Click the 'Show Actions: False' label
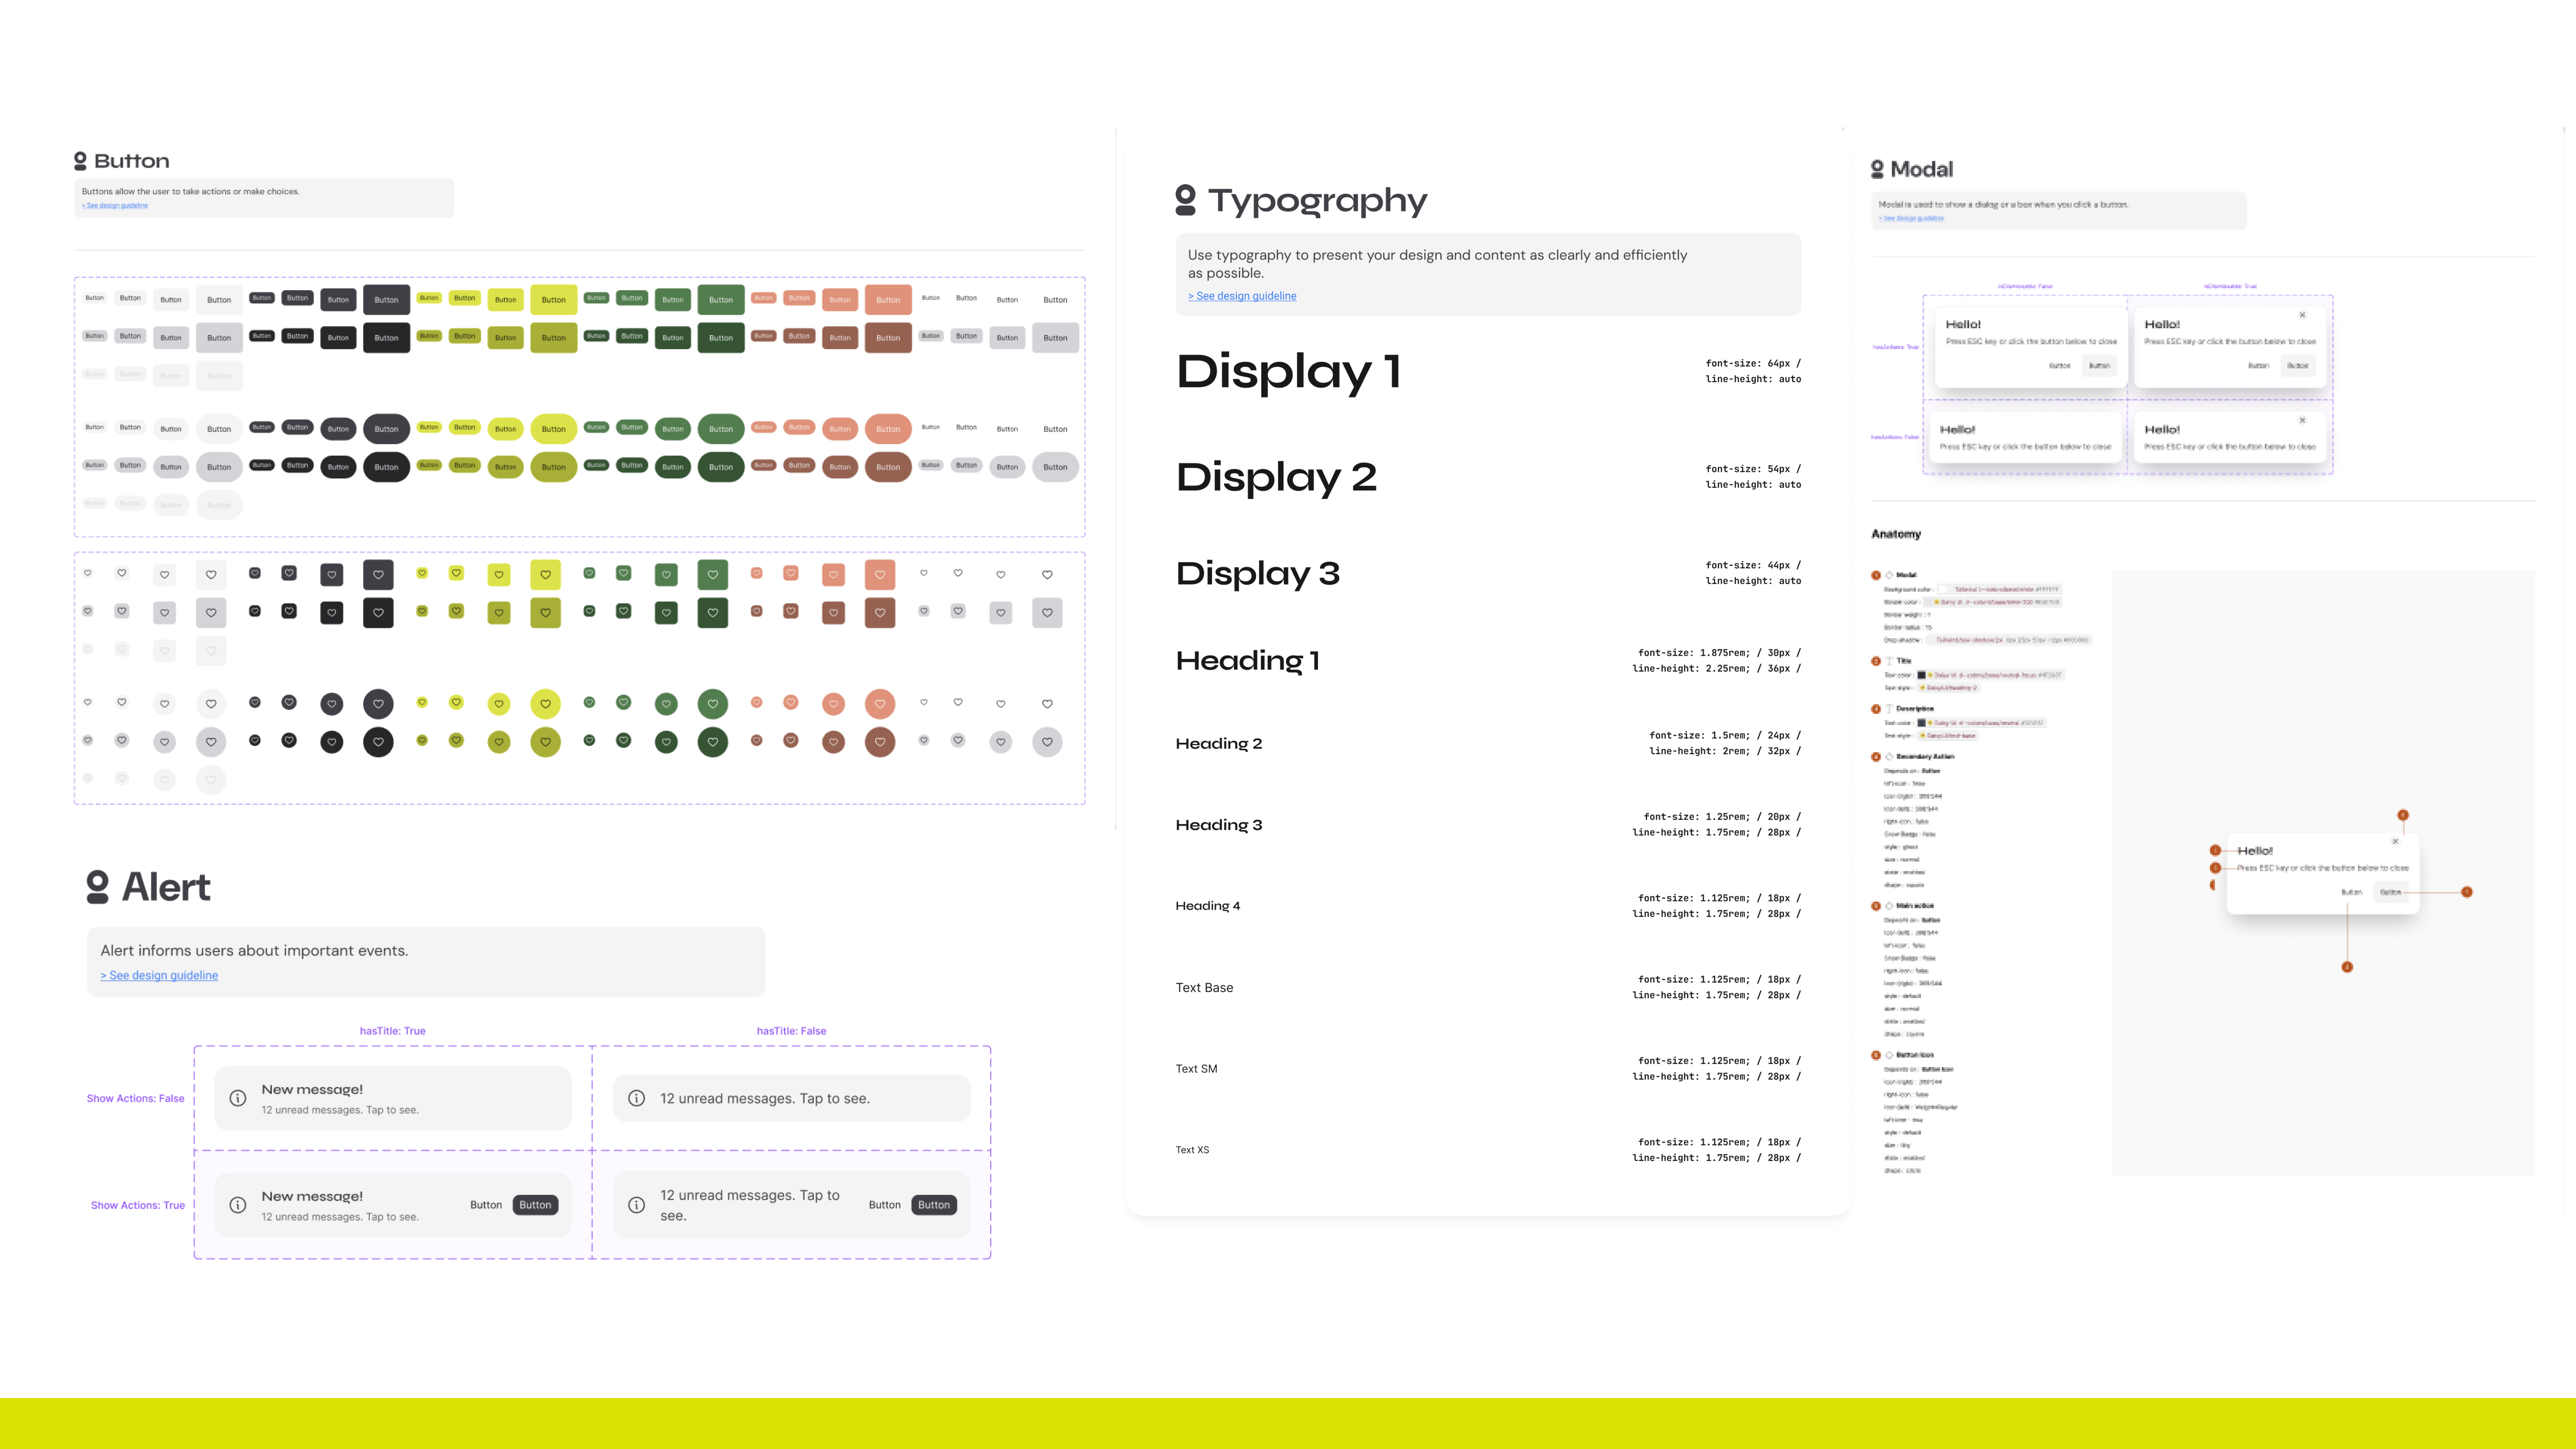Viewport: 2576px width, 1449px height. coord(136,1098)
